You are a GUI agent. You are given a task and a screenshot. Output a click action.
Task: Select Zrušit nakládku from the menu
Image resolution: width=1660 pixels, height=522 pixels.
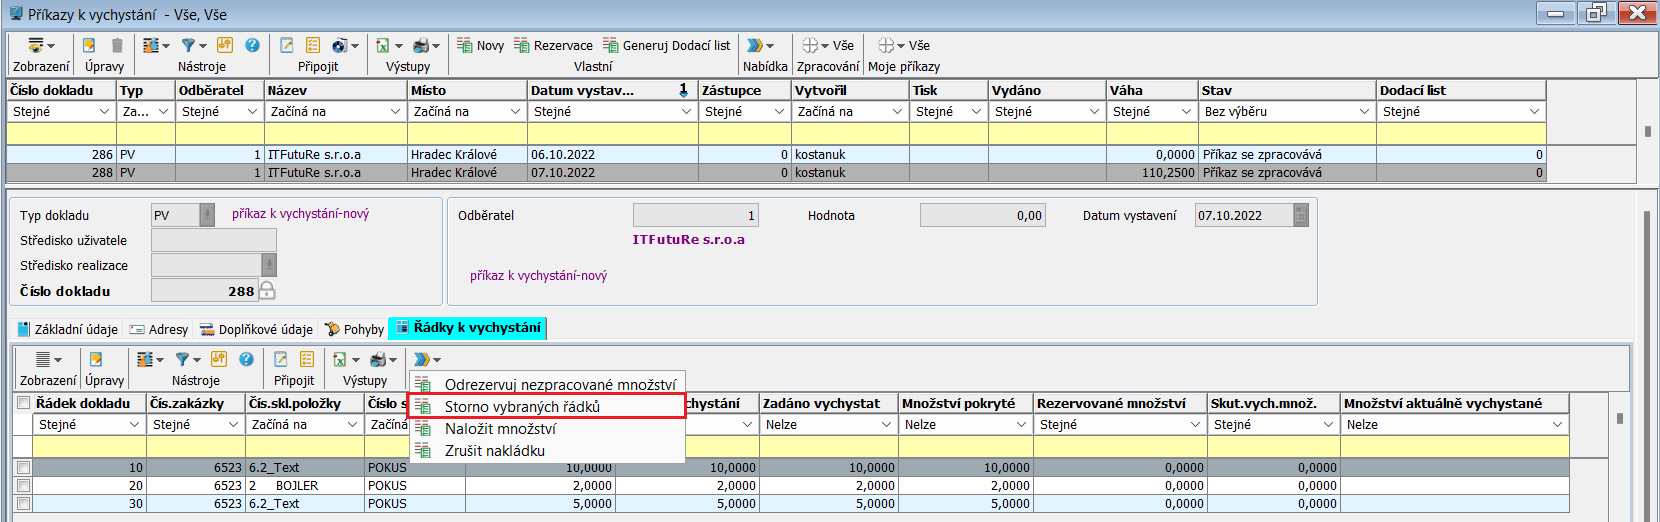pos(494,451)
